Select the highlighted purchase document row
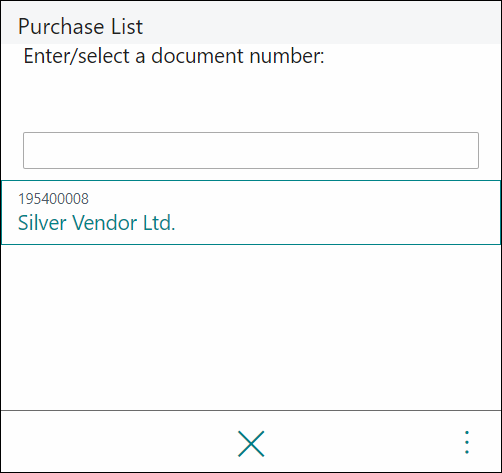This screenshot has width=502, height=473. pos(251,212)
